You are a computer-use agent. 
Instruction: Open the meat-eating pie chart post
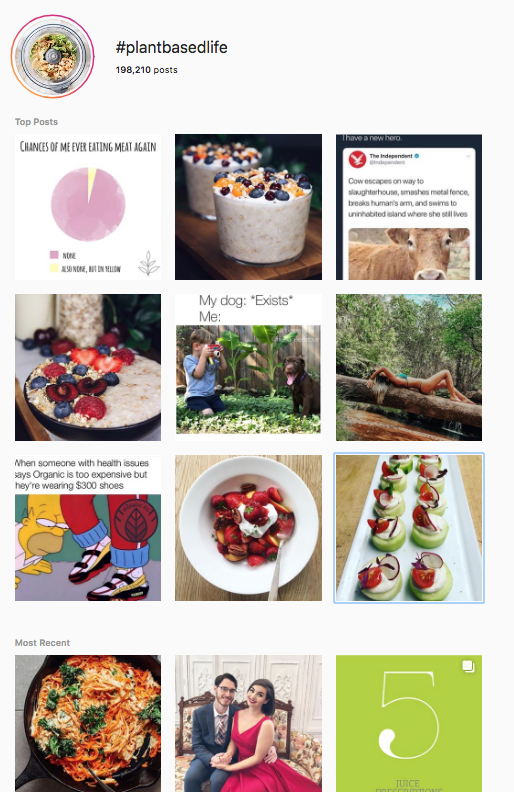(x=88, y=207)
